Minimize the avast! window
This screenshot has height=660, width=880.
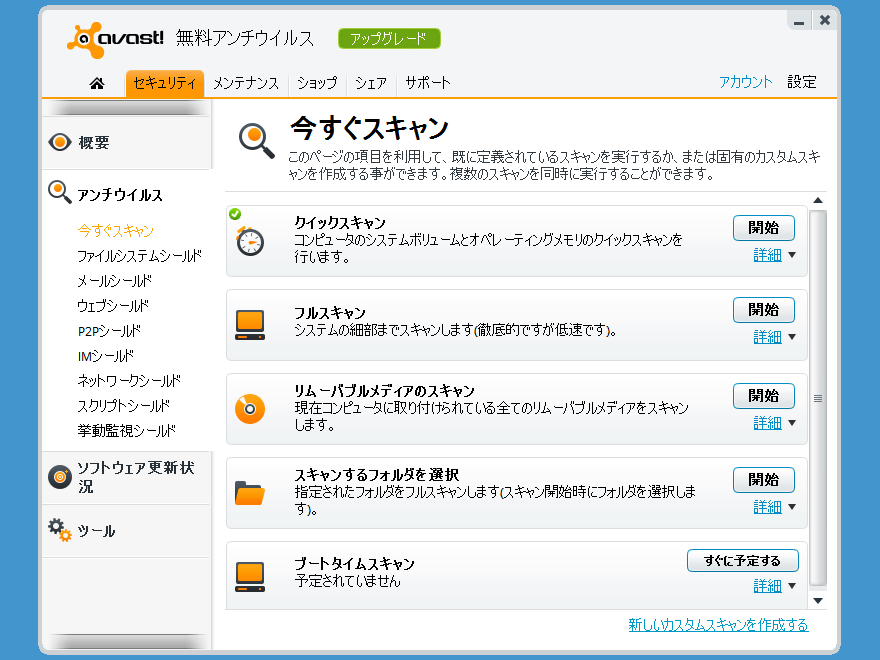(x=799, y=21)
